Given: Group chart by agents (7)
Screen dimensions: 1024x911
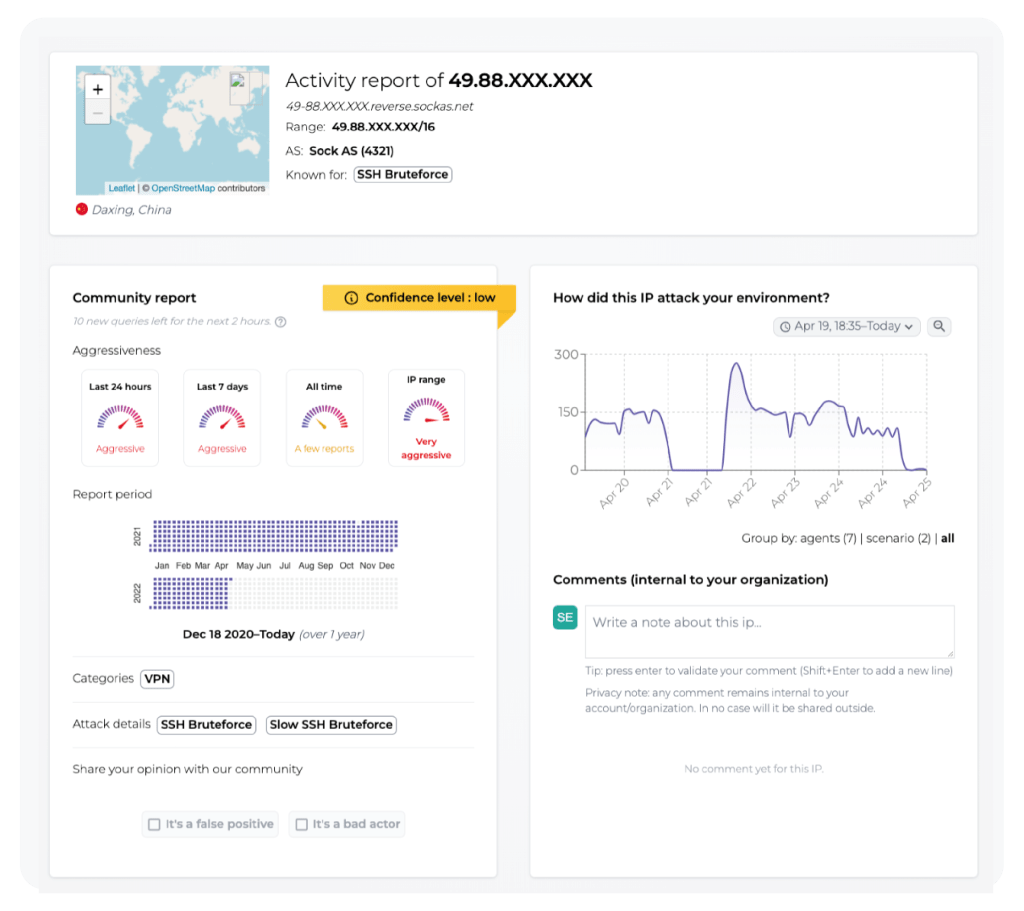Looking at the screenshot, I should (828, 539).
